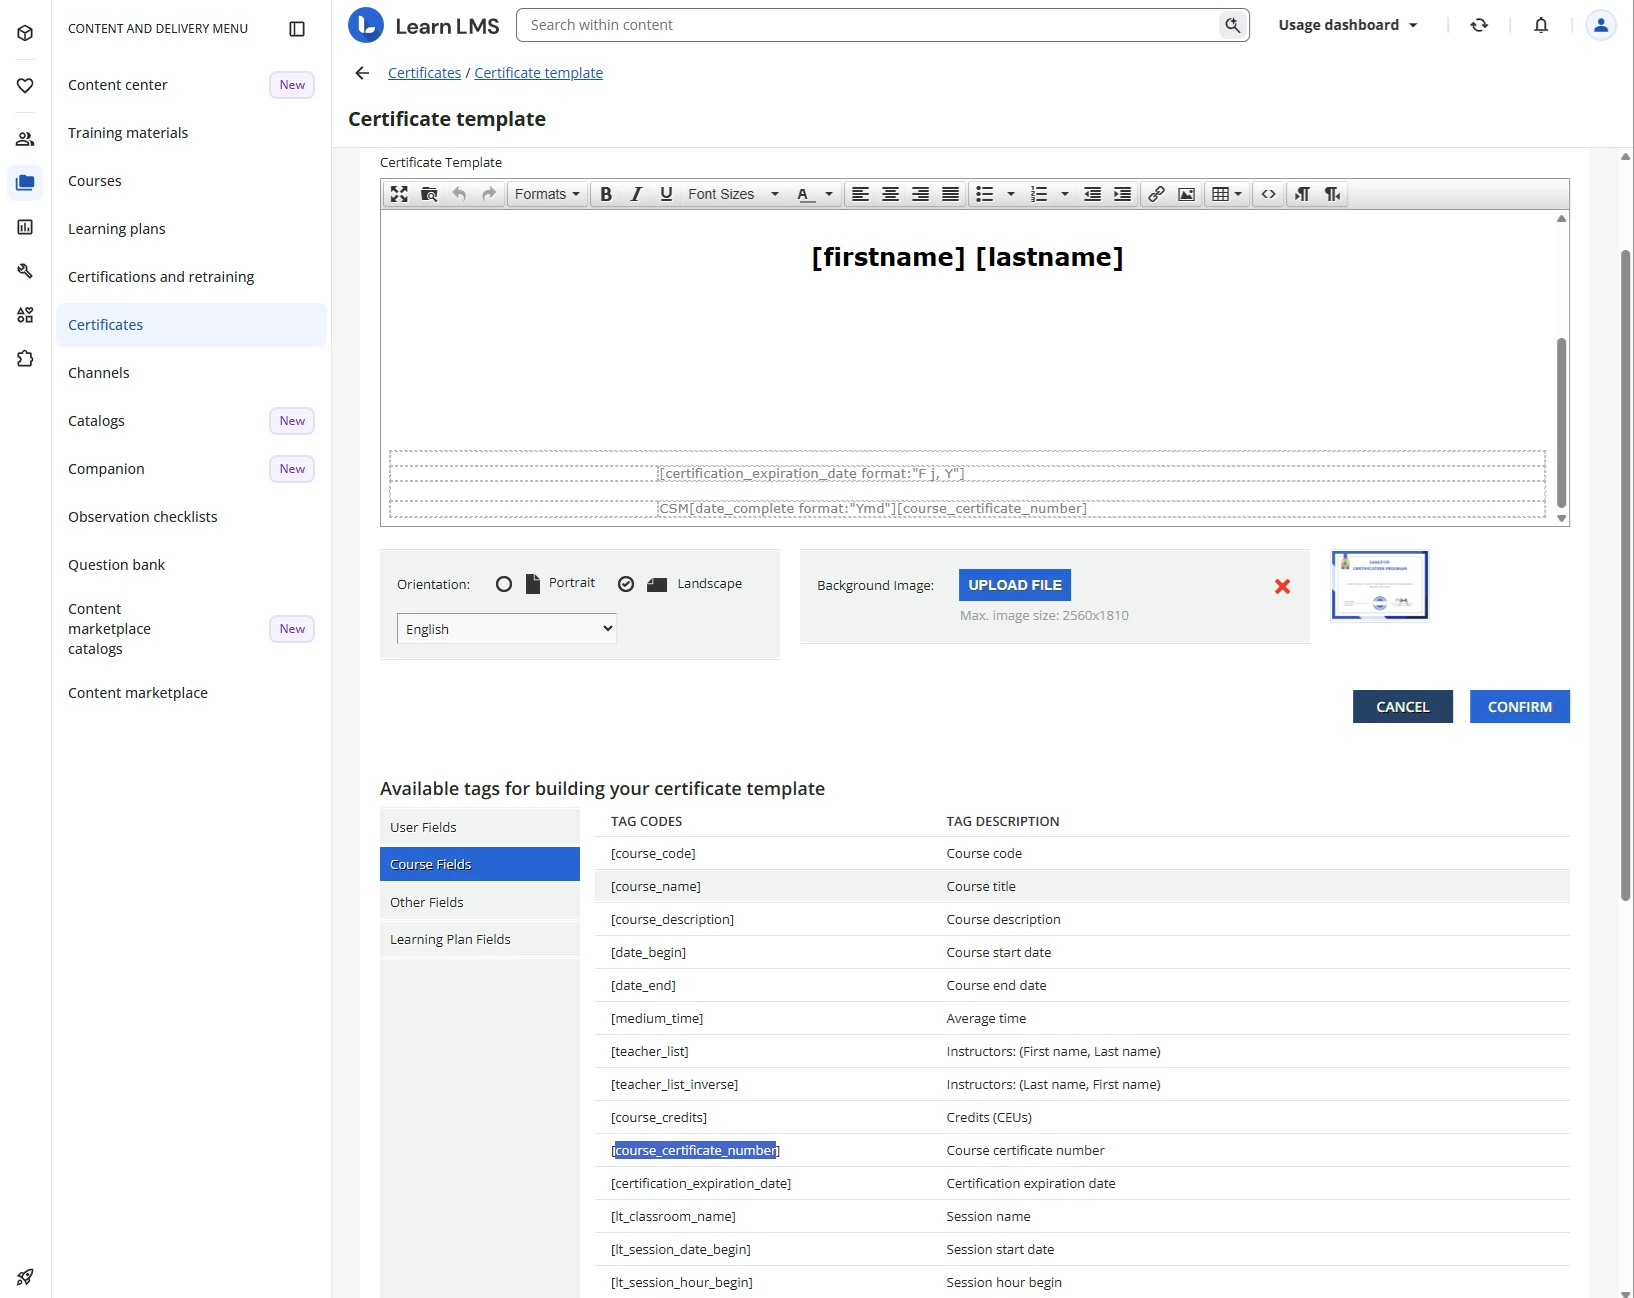Screen dimensions: 1634x1298
Task: Select the Course Fields tab
Action: click(x=480, y=864)
